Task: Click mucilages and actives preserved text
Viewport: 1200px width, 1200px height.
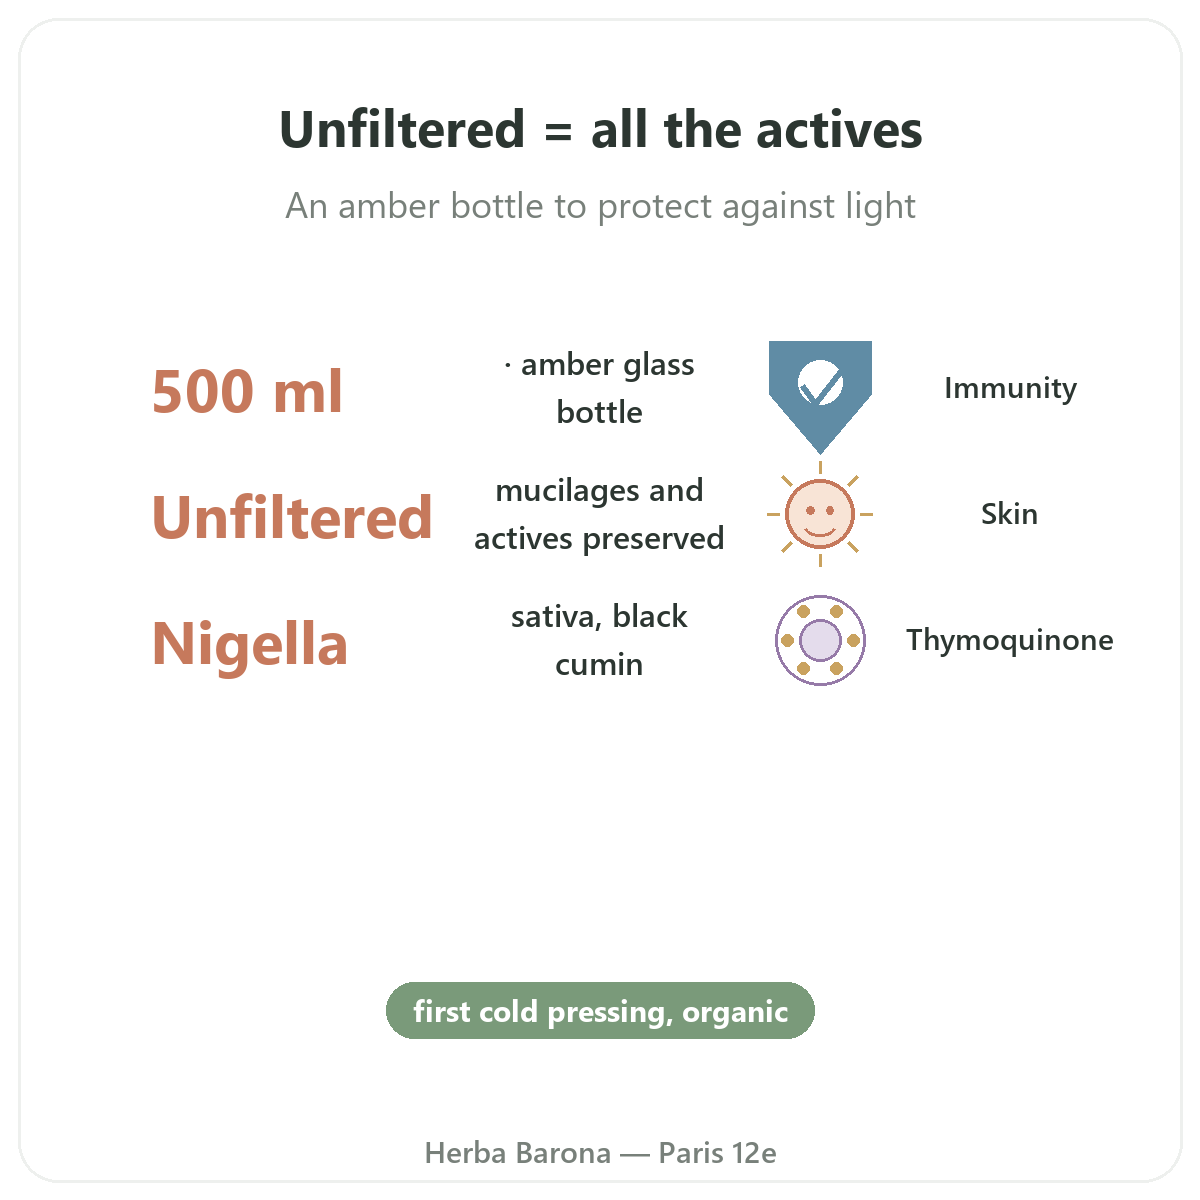Action: [599, 514]
